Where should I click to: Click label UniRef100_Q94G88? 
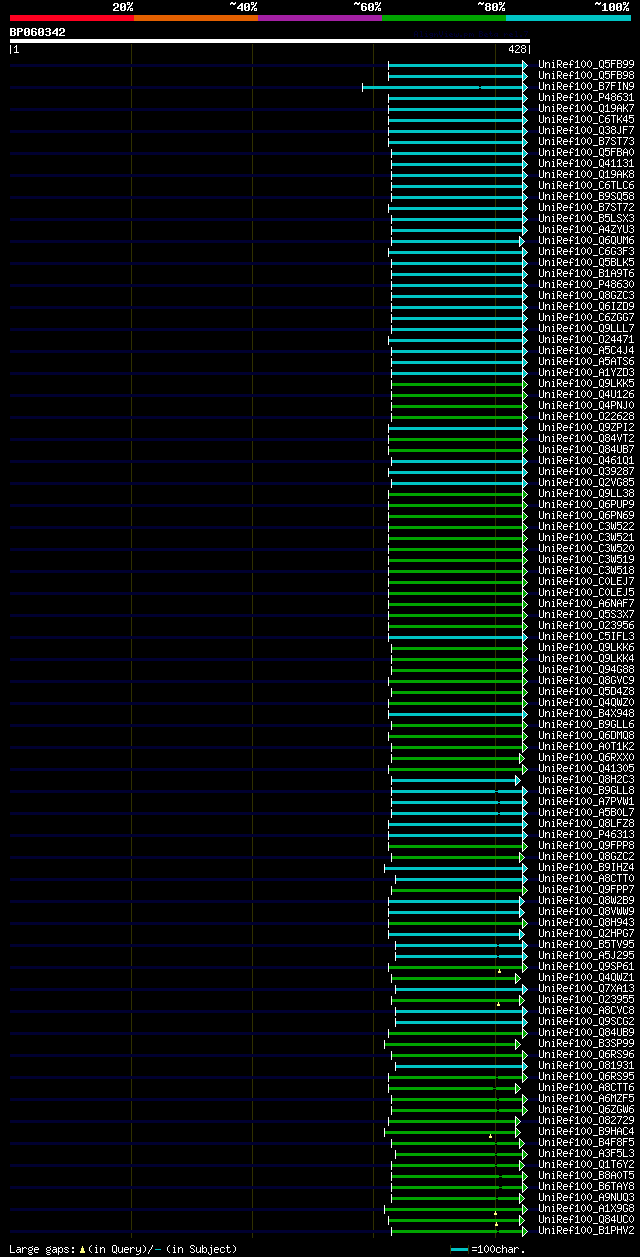tap(586, 670)
